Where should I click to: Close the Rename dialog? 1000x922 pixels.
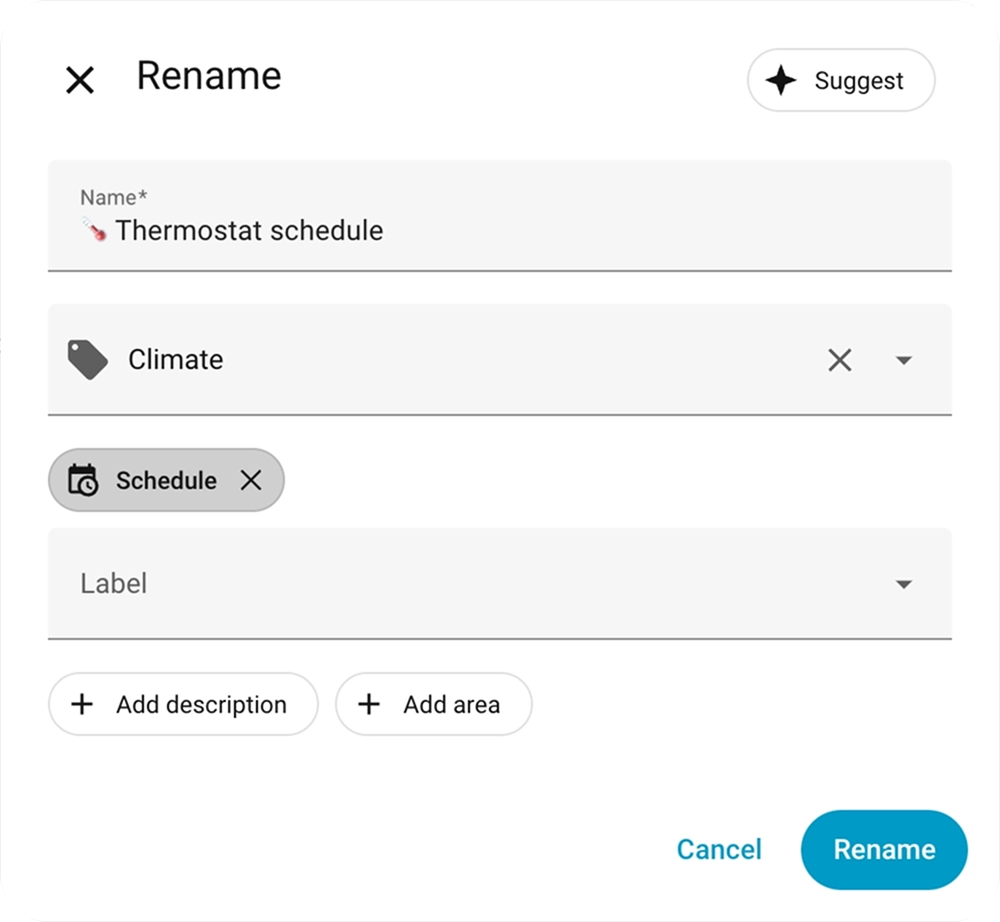pos(79,79)
